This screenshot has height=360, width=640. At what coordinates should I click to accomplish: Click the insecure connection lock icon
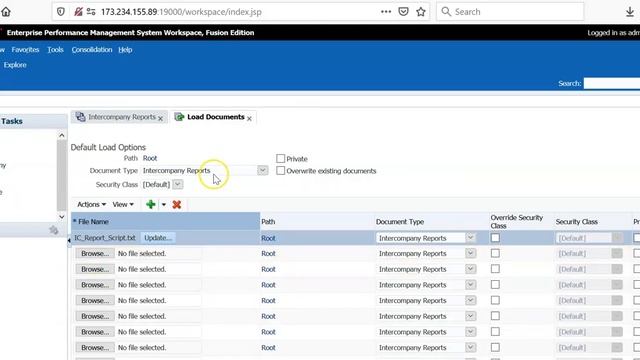point(78,12)
